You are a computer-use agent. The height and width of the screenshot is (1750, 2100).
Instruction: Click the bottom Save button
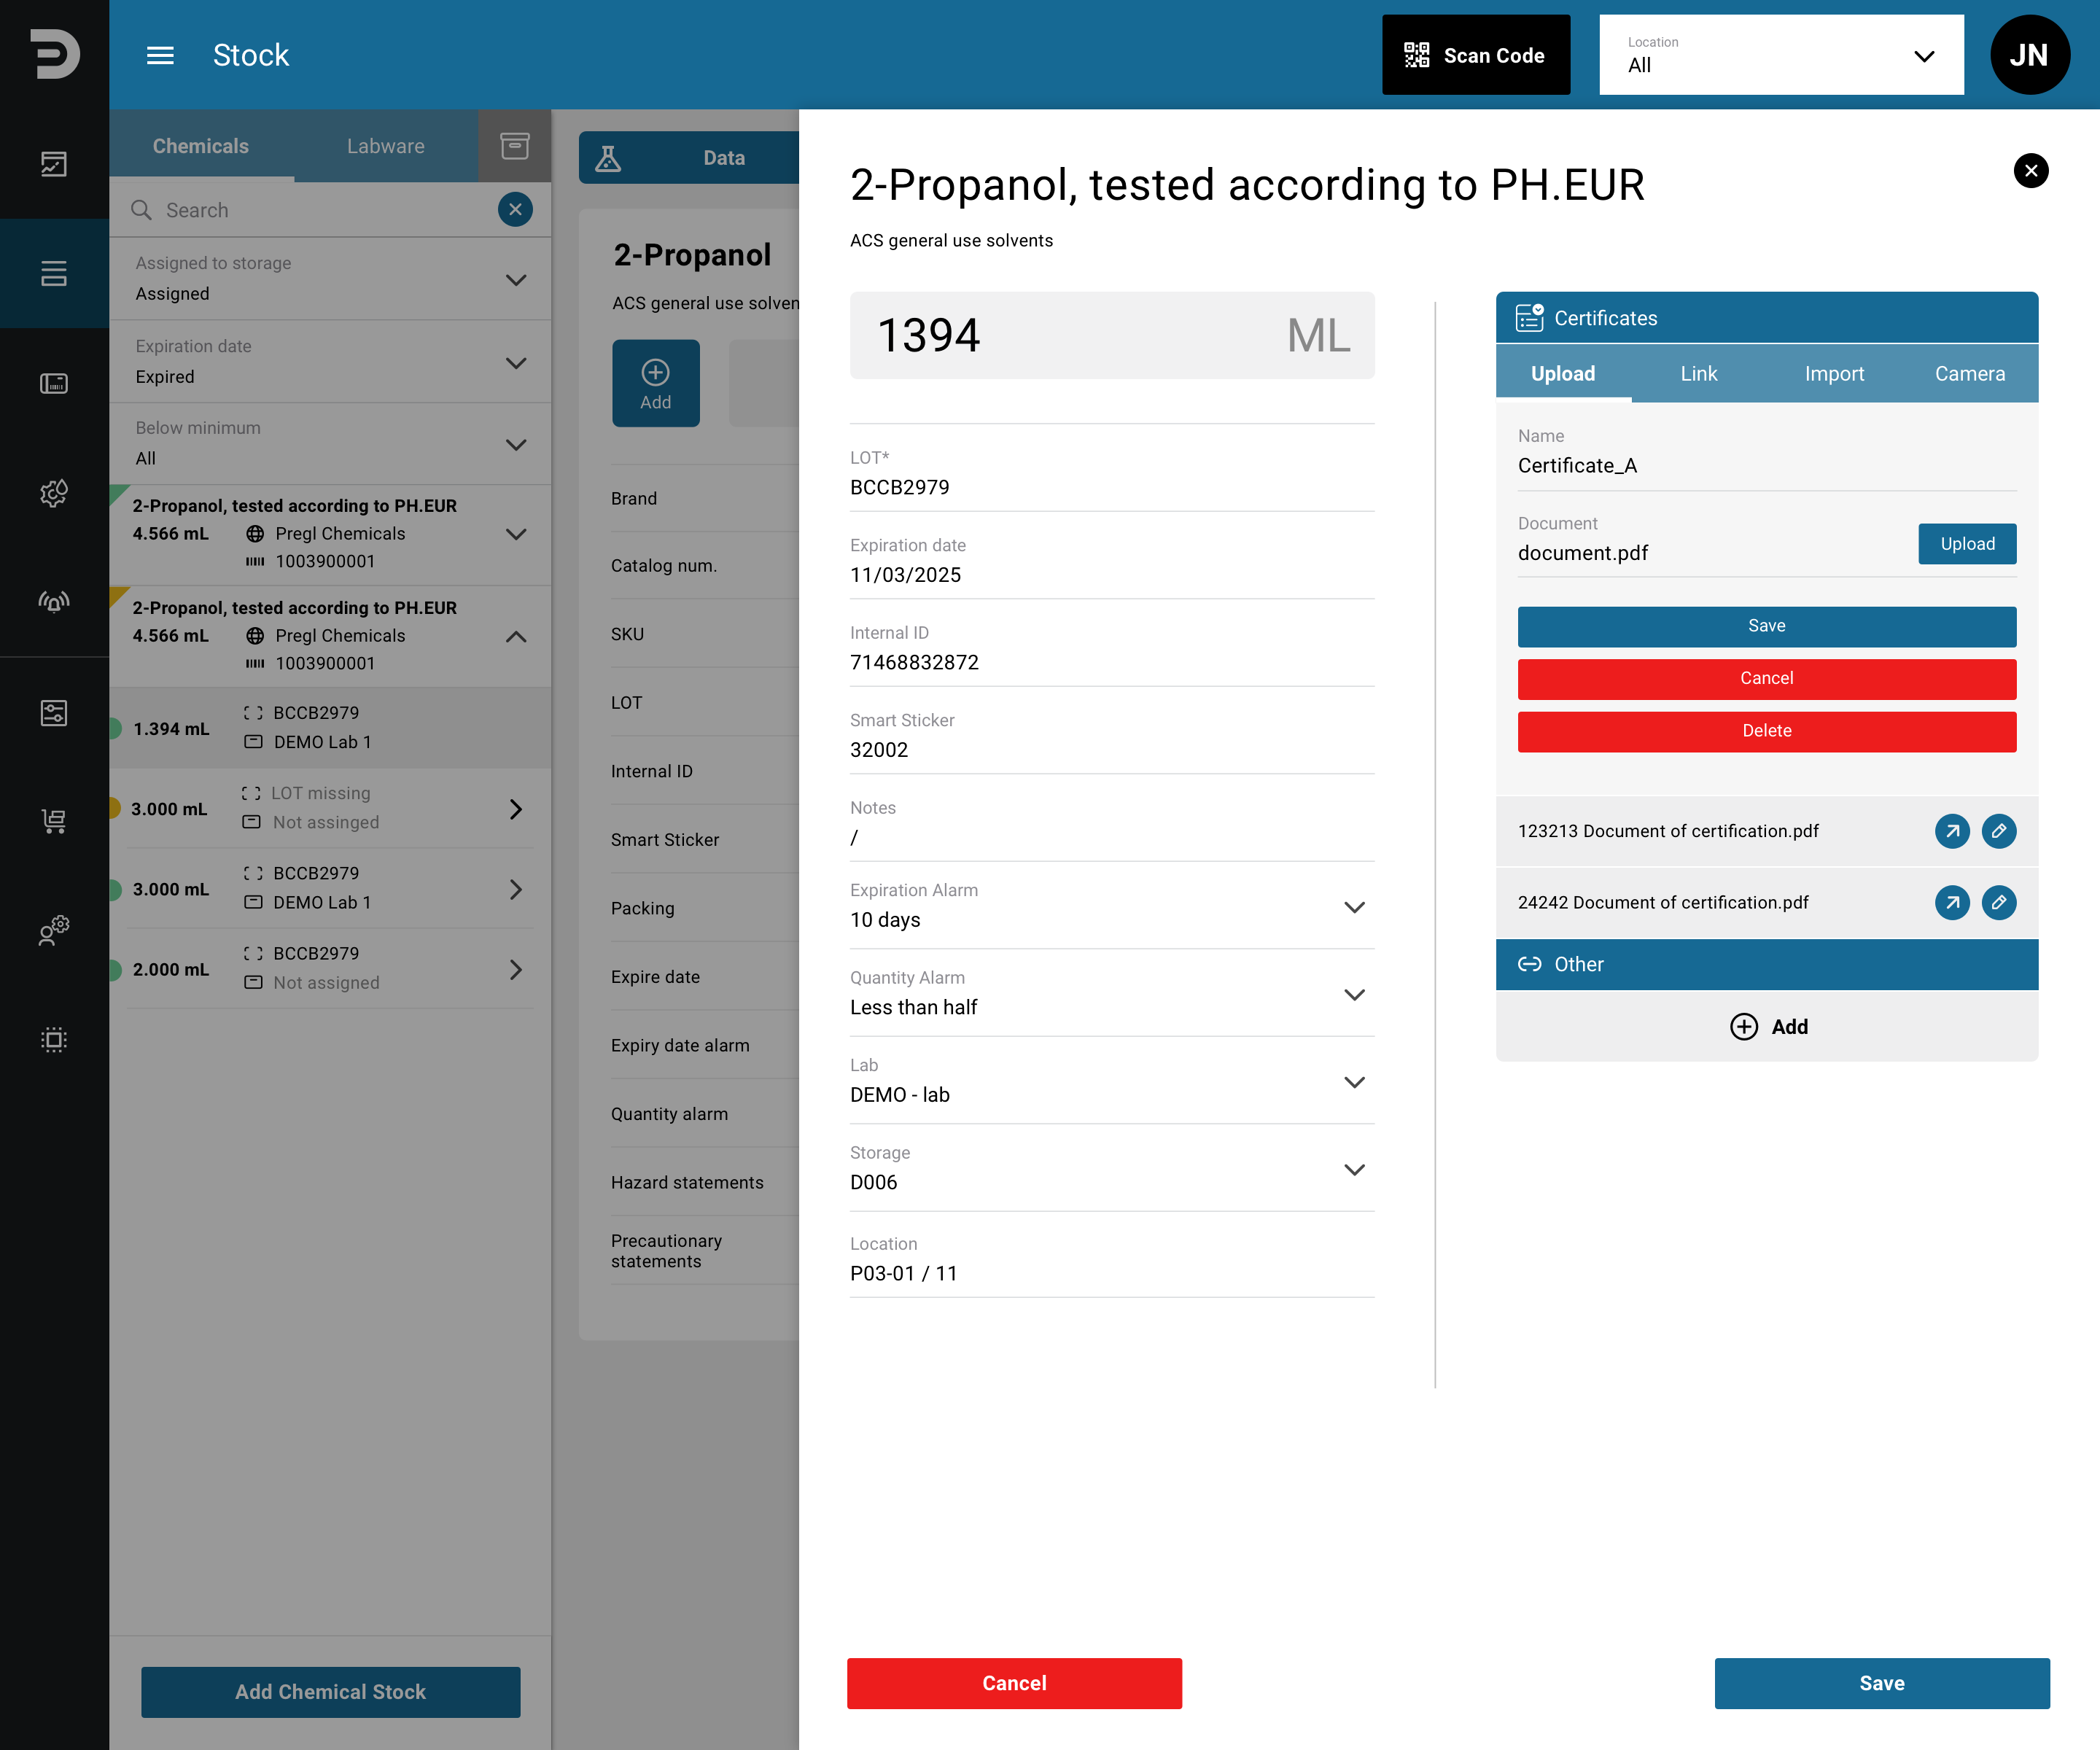1881,1683
